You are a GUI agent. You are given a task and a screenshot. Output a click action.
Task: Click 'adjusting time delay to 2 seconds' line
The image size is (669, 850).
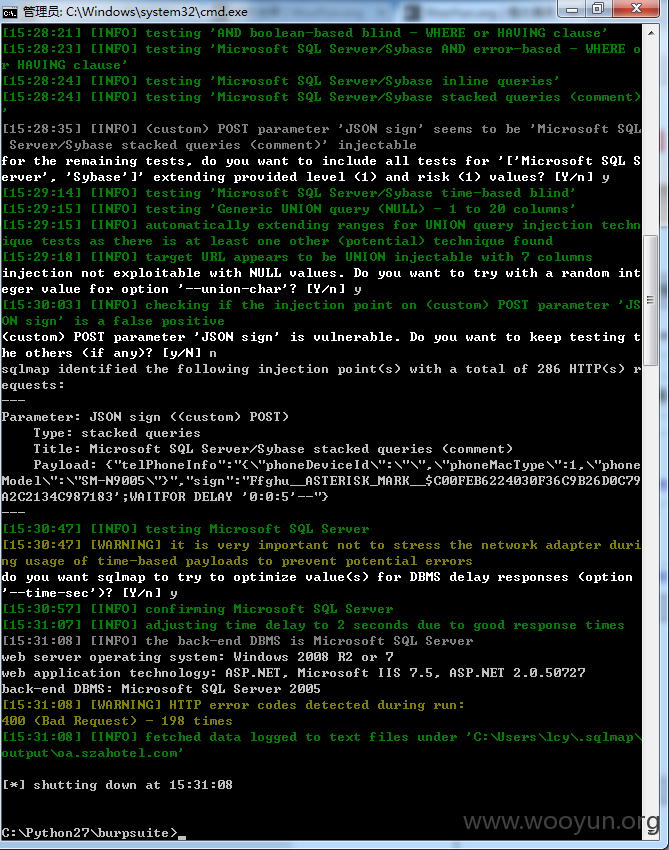pos(313,624)
